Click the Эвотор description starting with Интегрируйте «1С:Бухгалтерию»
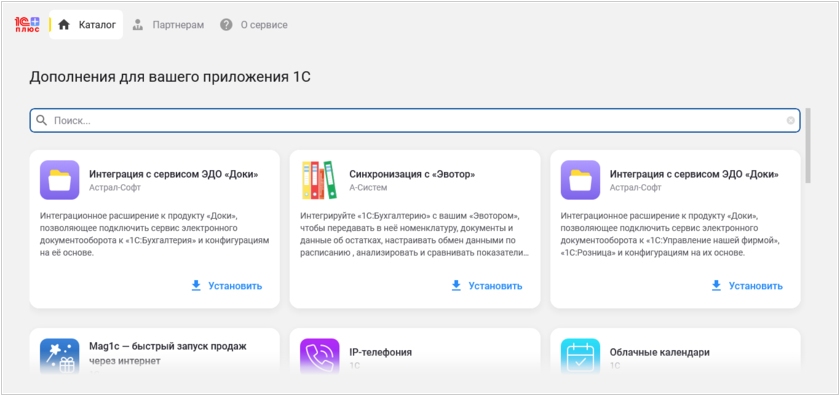 (x=415, y=234)
